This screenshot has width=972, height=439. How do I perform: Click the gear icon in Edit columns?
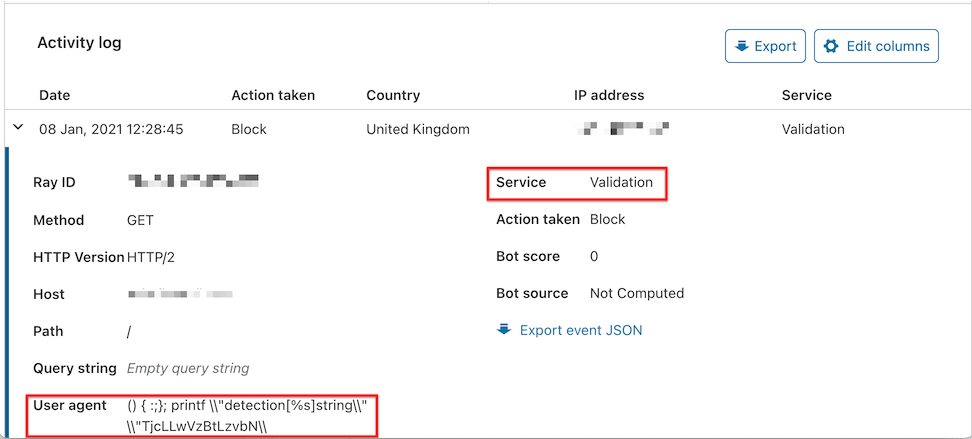pos(831,46)
